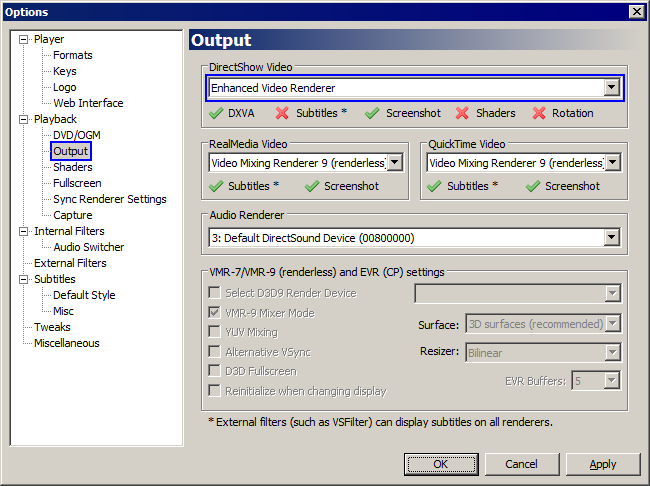Select Internal Filters tree item label
The image size is (650, 486).
[69, 231]
